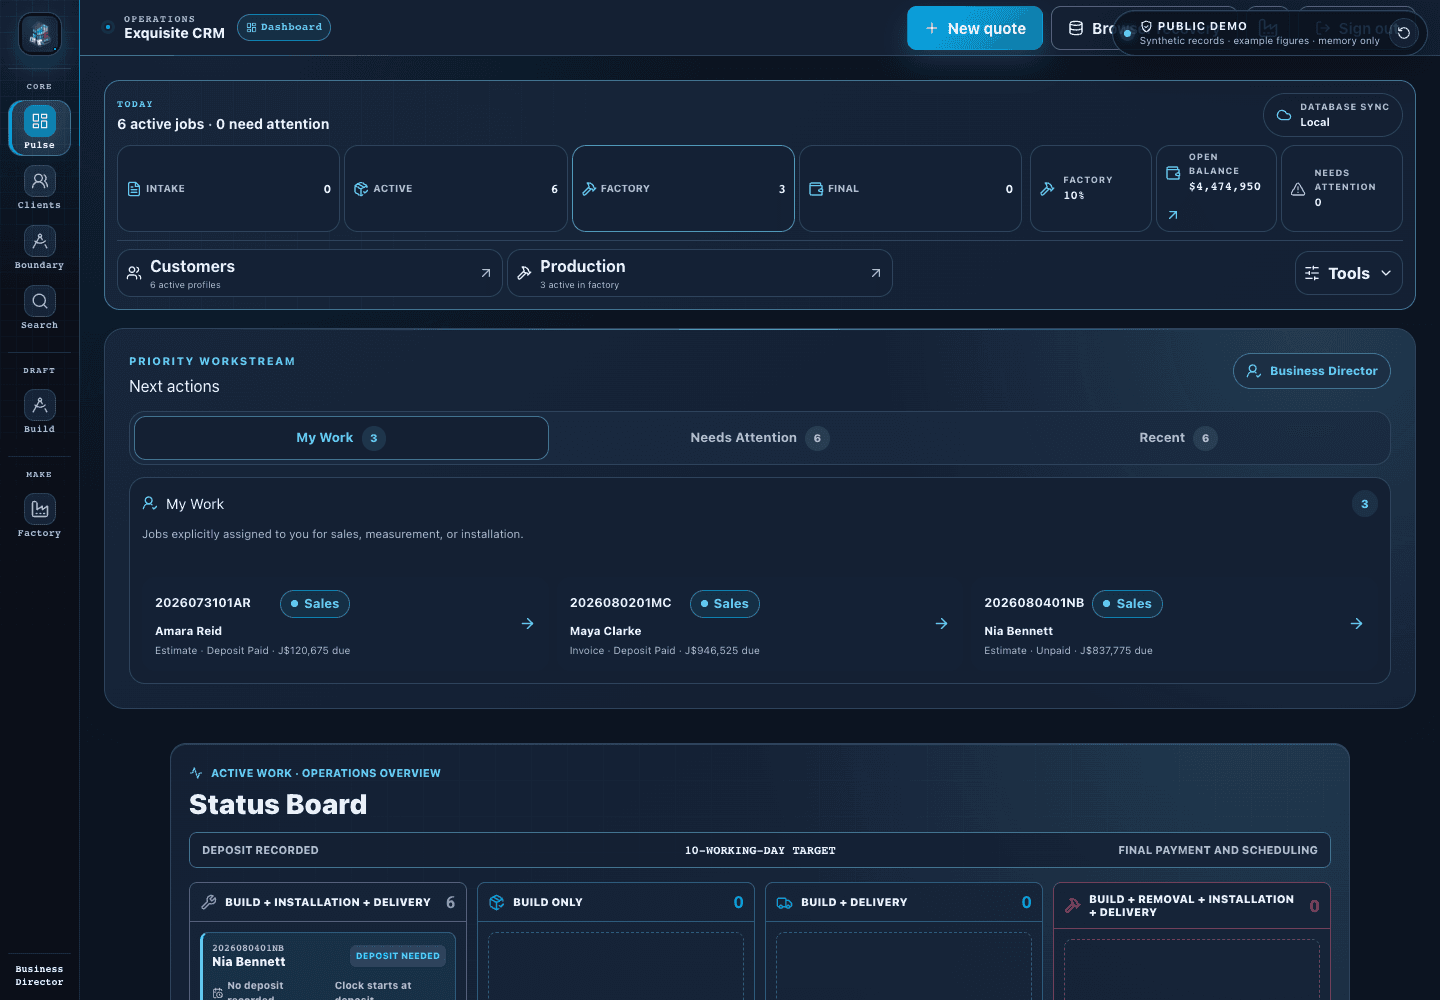Click the arrow next to the Amara Reid job
Viewport: 1440px width, 1000px height.
(528, 623)
